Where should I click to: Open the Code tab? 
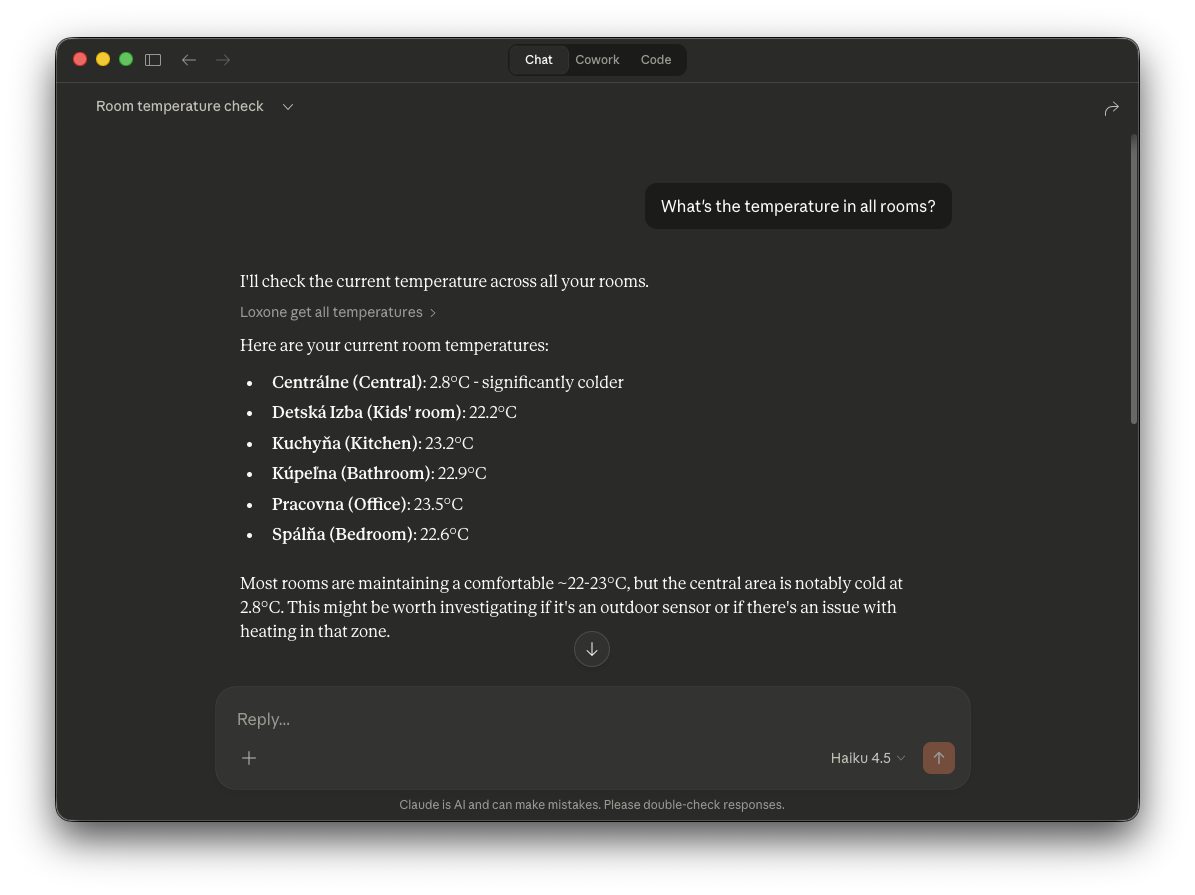pos(656,60)
